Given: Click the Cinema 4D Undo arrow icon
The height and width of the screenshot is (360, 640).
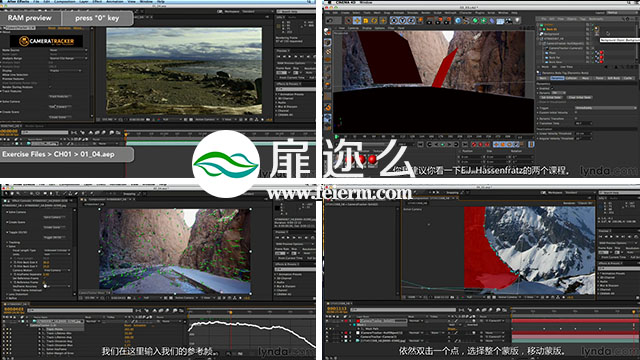Looking at the screenshot, I should click(329, 20).
